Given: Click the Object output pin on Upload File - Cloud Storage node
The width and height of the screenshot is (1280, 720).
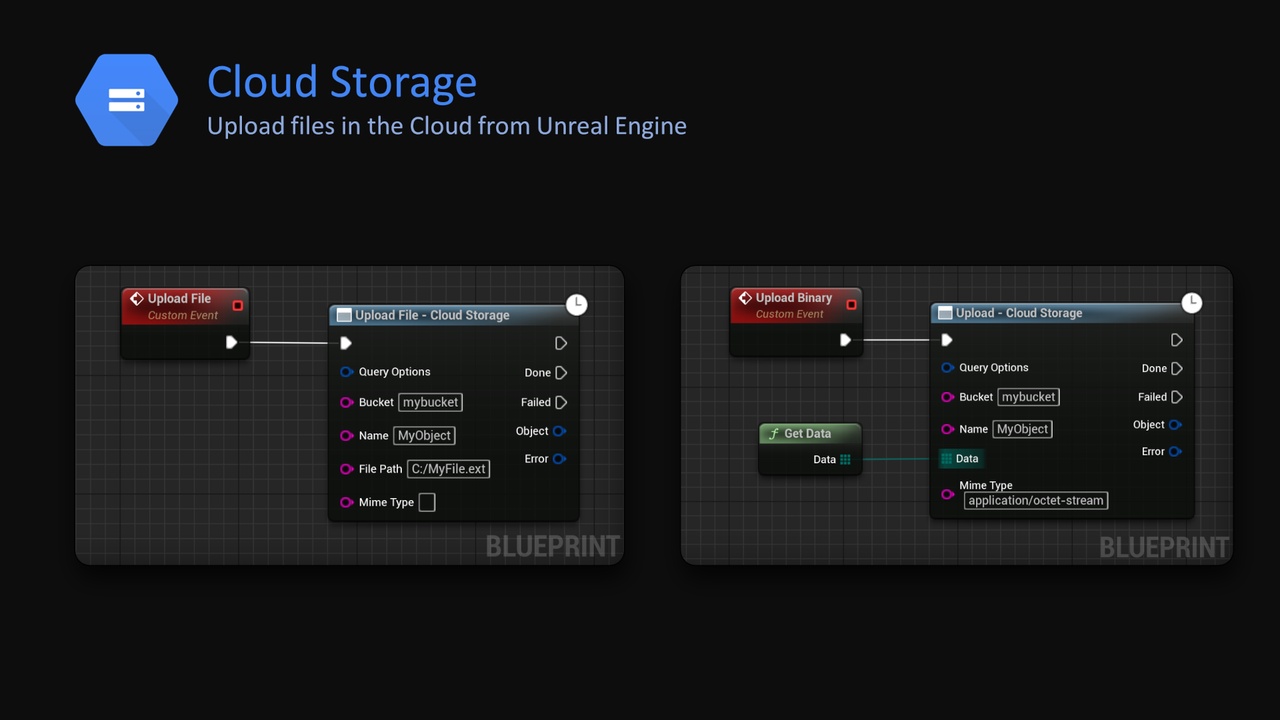Looking at the screenshot, I should pyautogui.click(x=559, y=431).
